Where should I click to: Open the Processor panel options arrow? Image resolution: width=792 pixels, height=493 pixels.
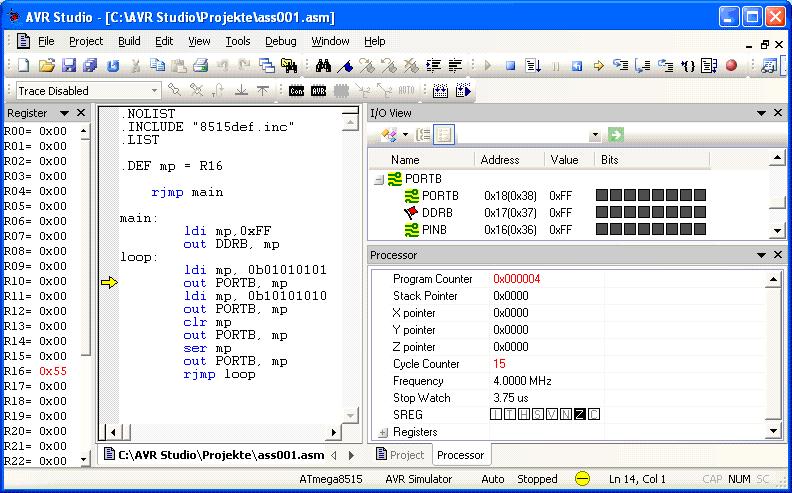(x=762, y=255)
